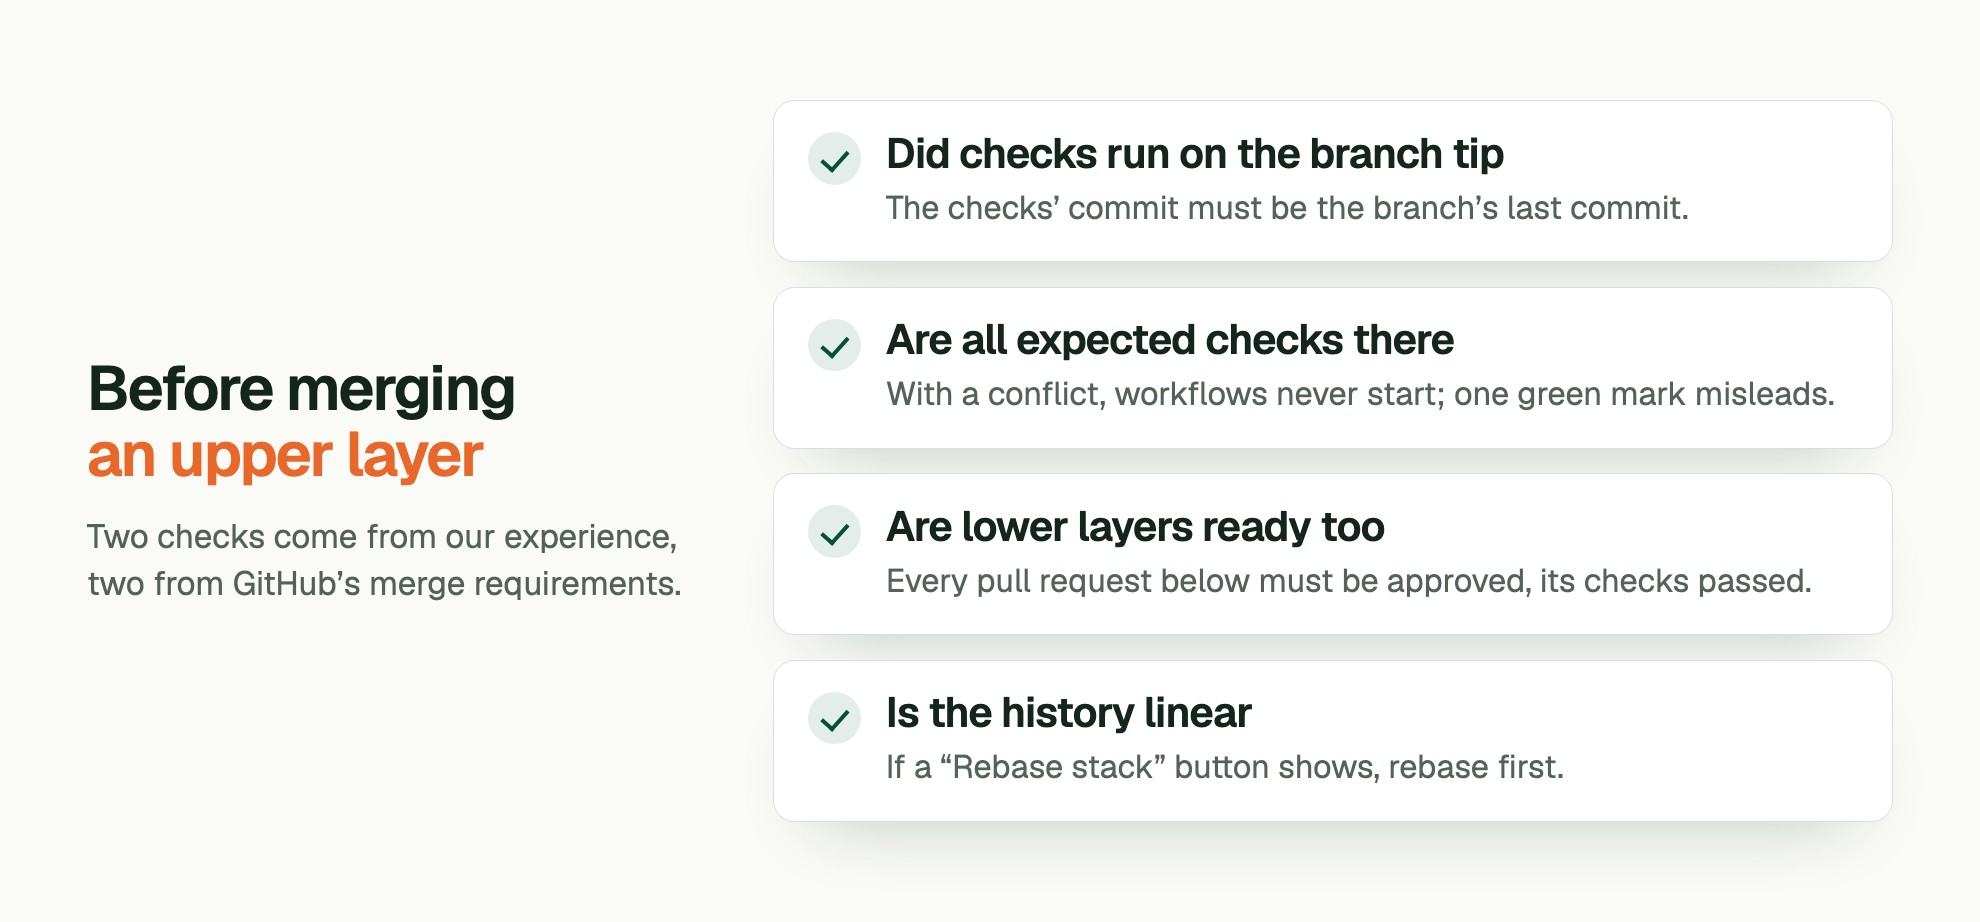Click checkmark icon beside 'Are all expected checks there'
The width and height of the screenshot is (1980, 922).
(834, 346)
